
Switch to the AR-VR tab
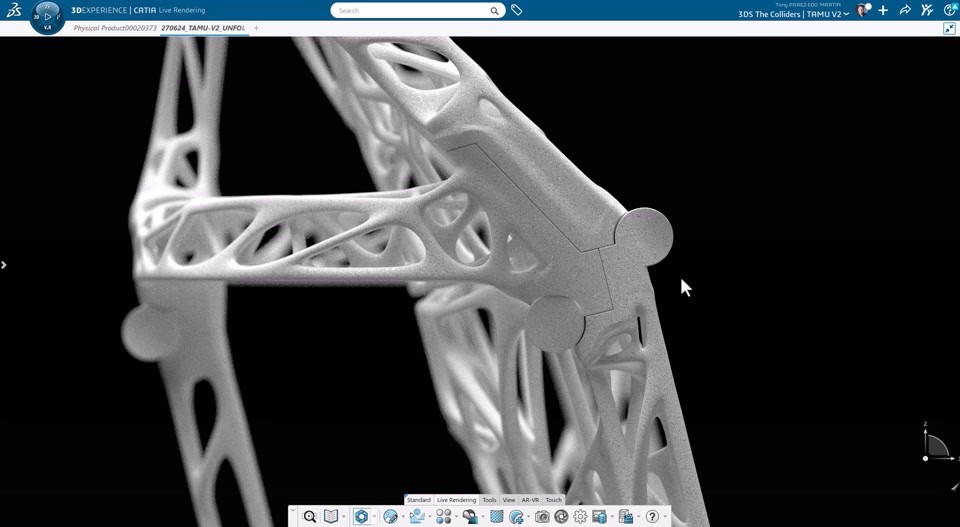click(x=530, y=500)
